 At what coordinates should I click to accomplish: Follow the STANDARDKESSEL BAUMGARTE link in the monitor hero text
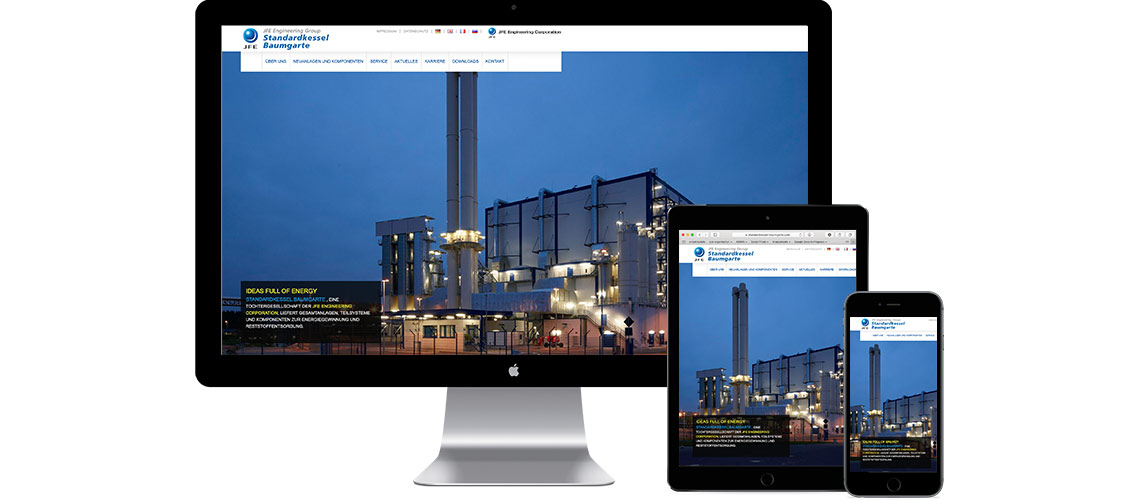point(285,299)
